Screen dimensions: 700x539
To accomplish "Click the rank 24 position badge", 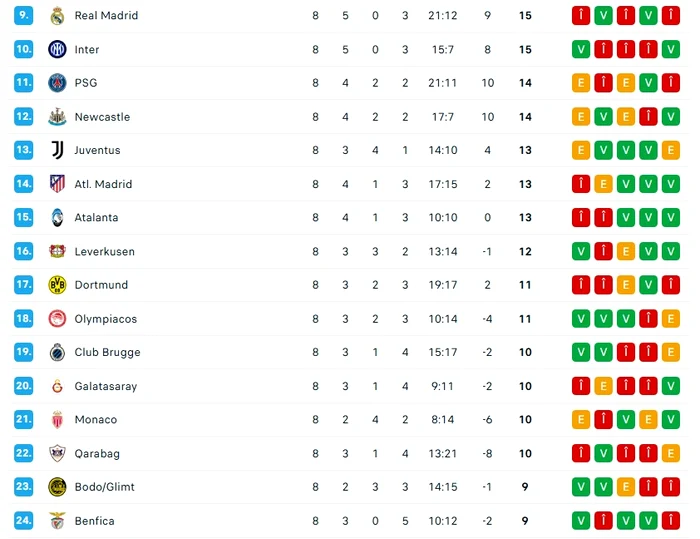I will (x=24, y=520).
